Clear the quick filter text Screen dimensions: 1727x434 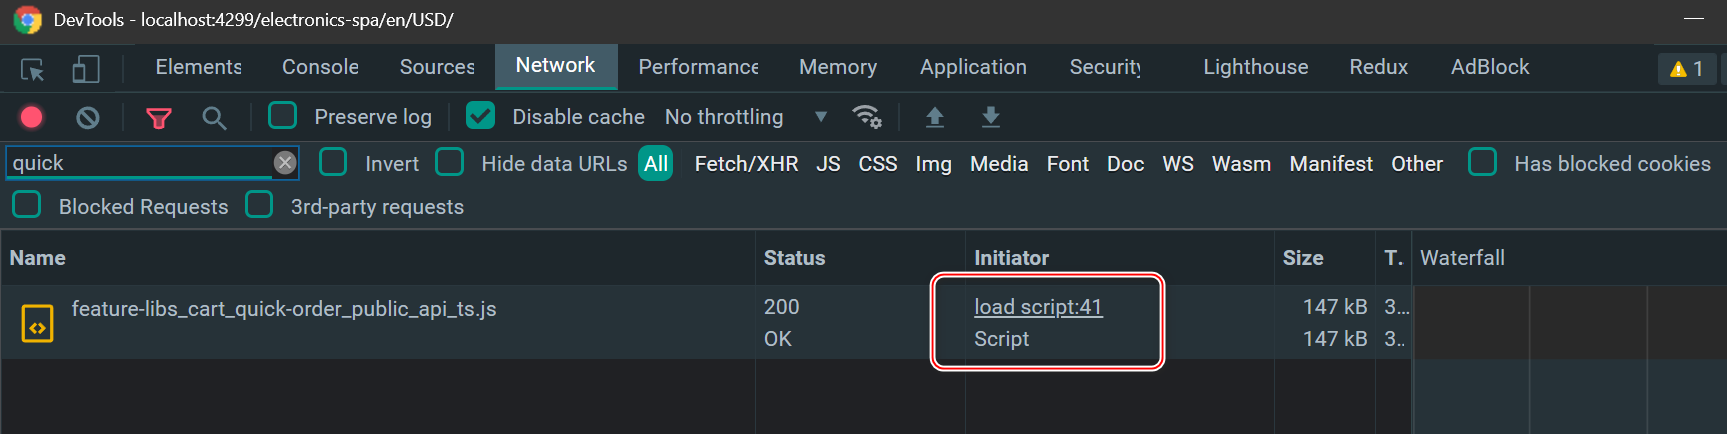tap(285, 163)
